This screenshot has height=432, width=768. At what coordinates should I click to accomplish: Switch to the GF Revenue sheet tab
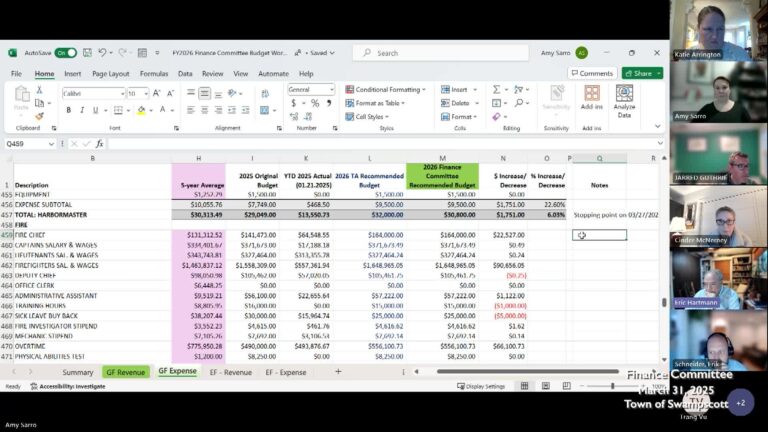point(125,372)
